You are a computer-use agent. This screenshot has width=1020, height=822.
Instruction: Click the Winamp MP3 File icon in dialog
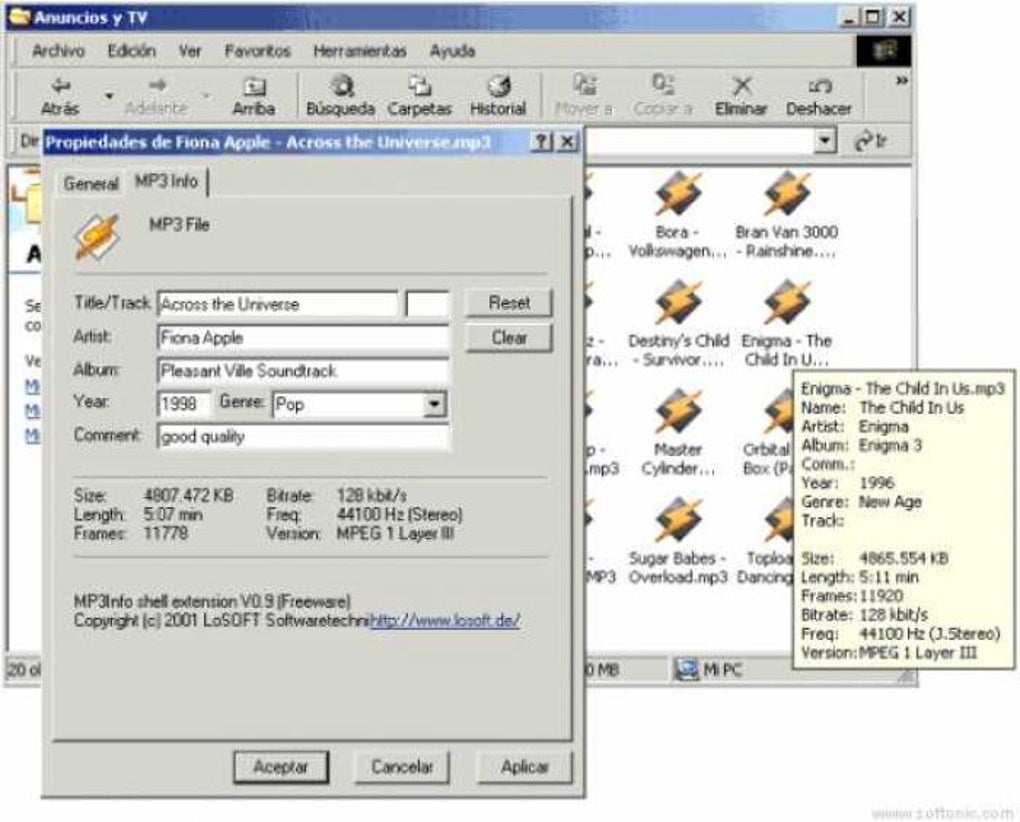point(98,237)
